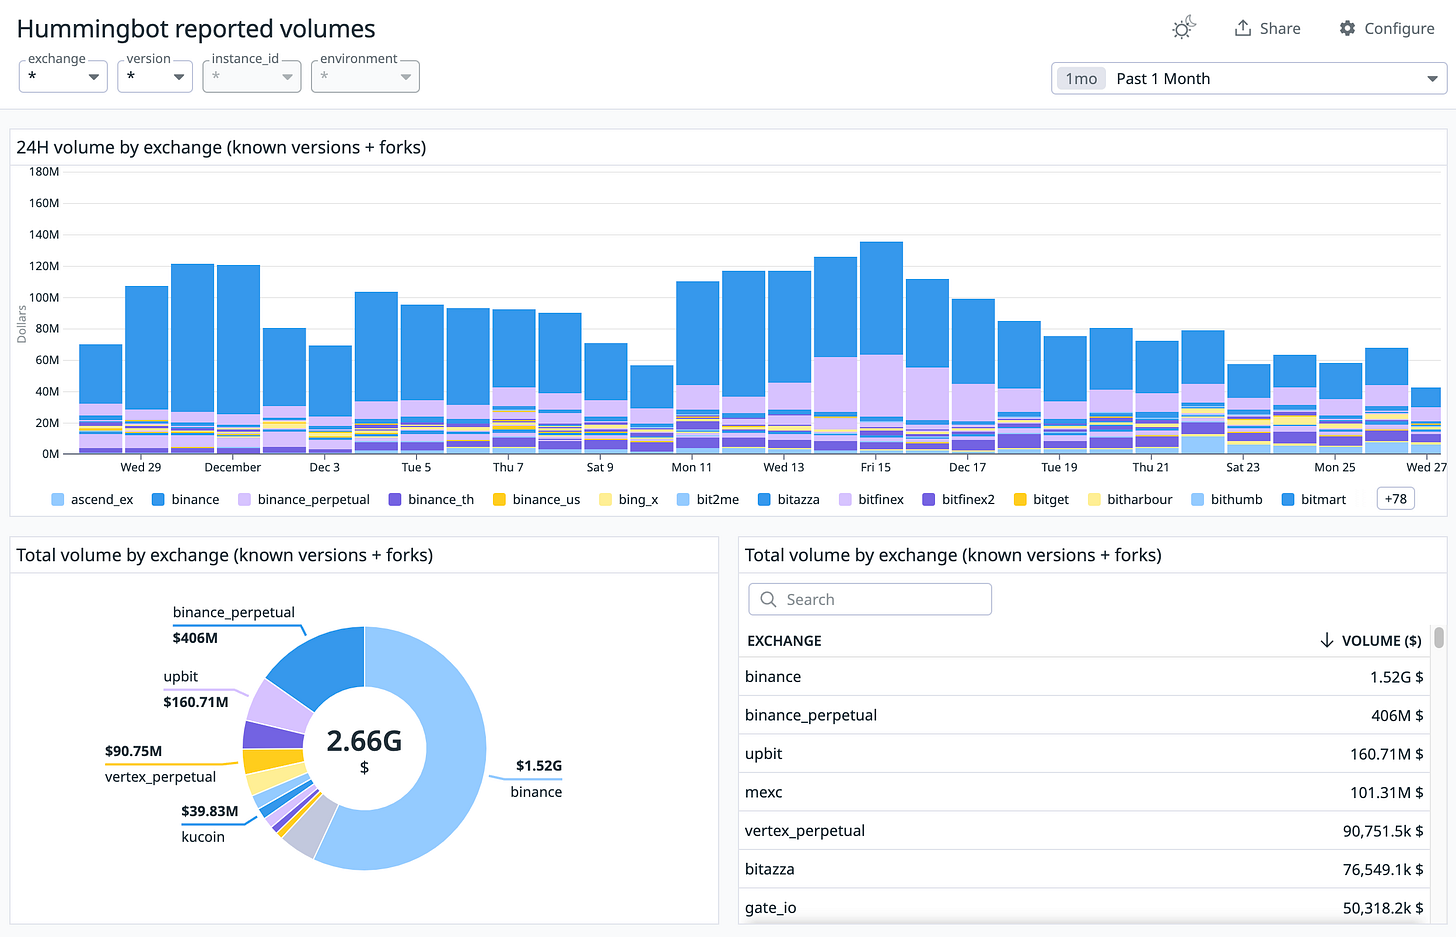Toggle binance_th series in legend

431,499
